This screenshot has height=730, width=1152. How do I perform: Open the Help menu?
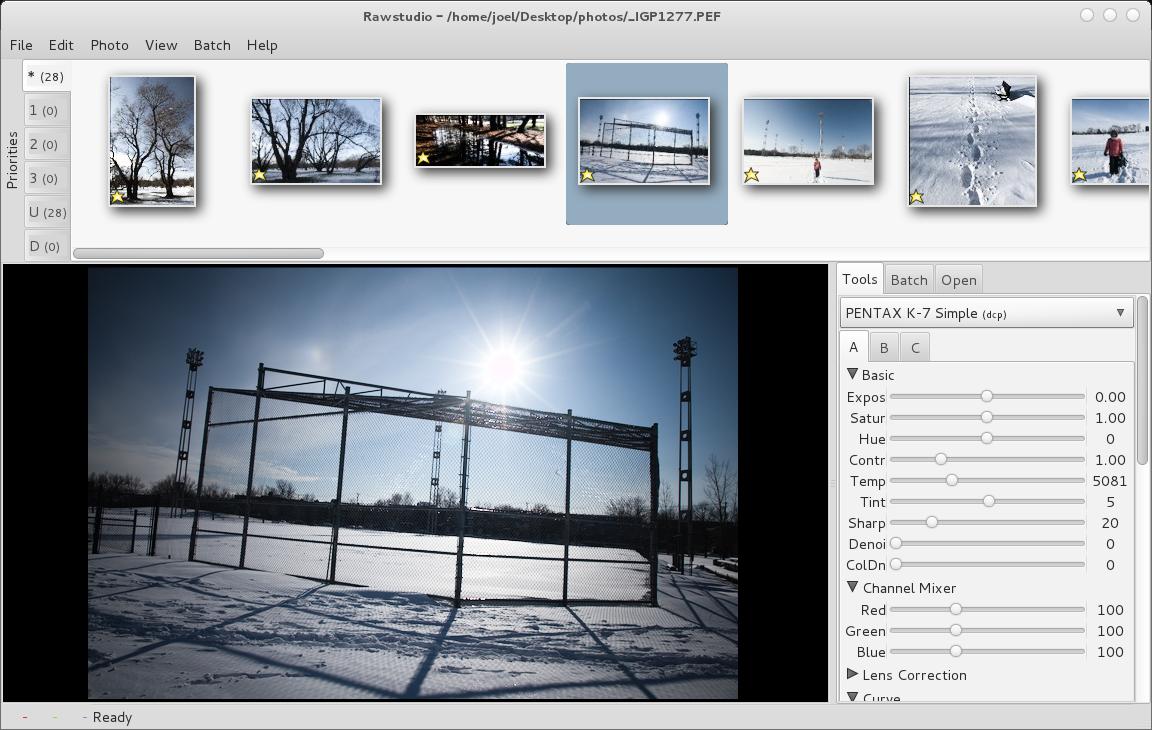262,46
